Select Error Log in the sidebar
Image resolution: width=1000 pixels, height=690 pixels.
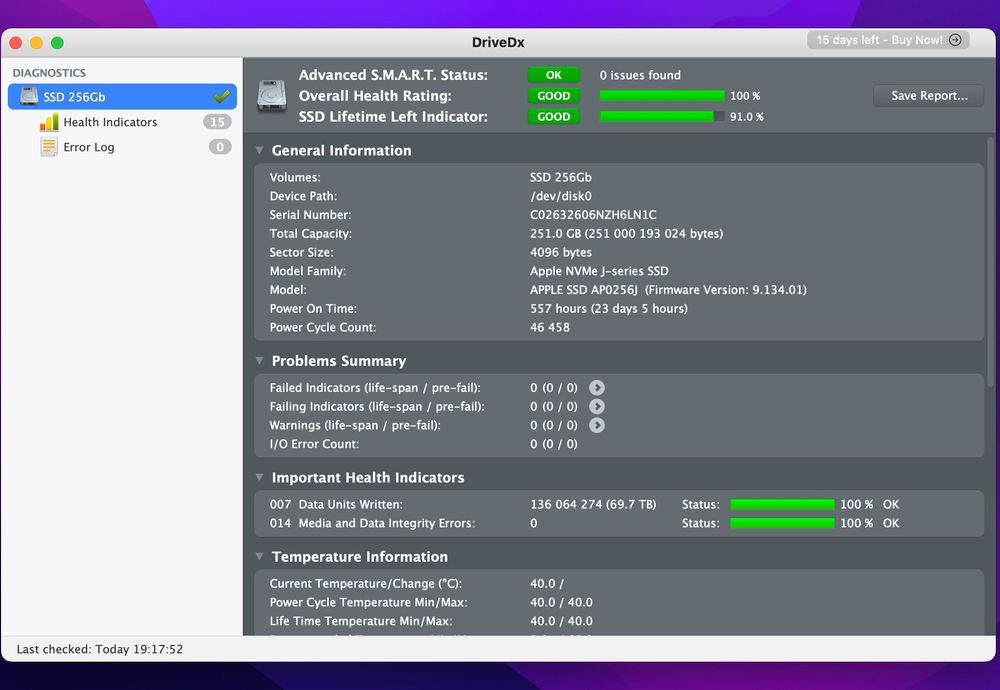pos(122,147)
